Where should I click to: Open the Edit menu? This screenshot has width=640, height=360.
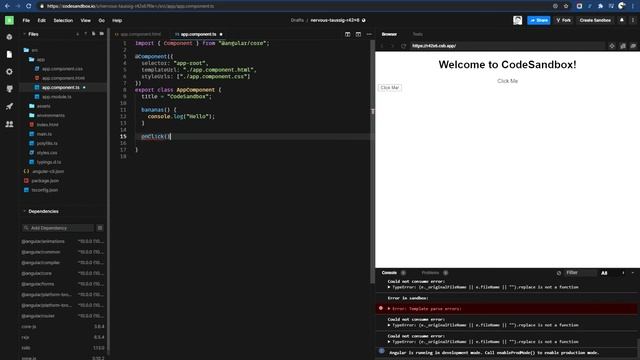click(x=42, y=20)
